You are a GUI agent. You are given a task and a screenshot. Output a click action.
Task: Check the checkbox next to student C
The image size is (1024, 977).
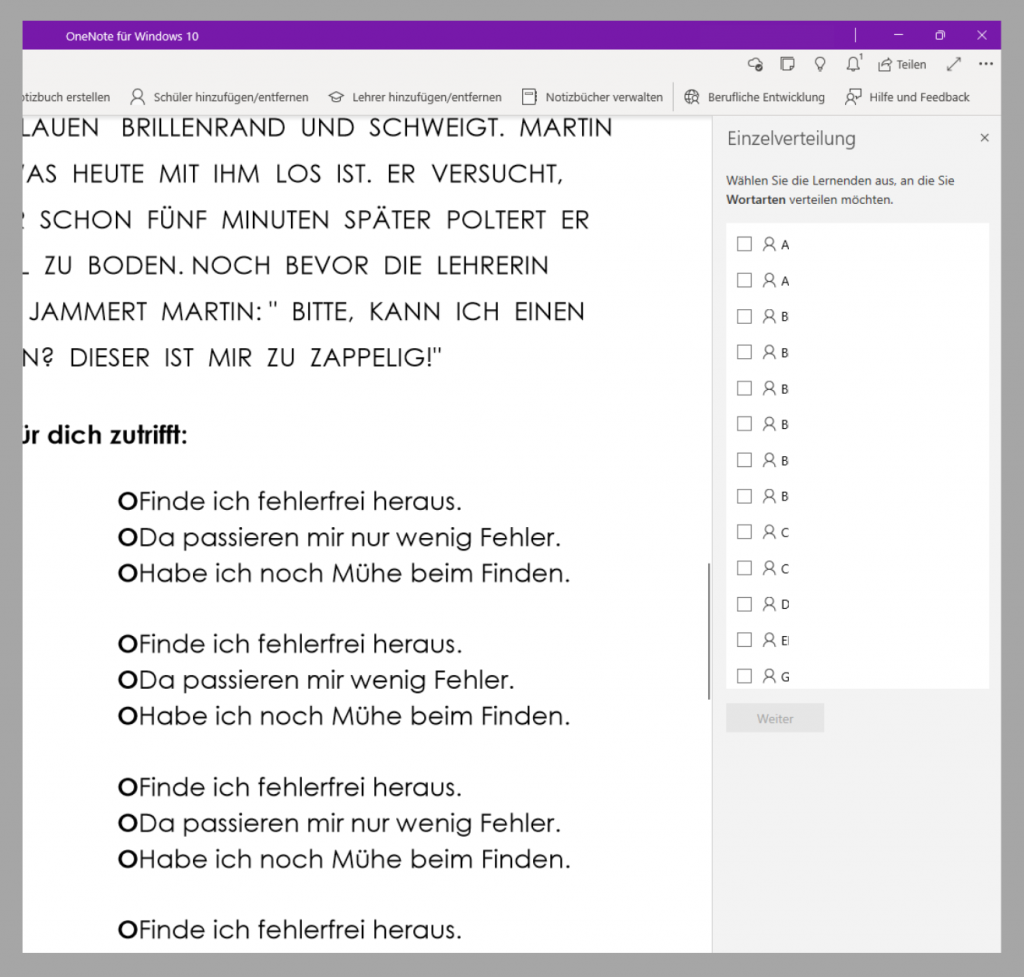coord(744,531)
